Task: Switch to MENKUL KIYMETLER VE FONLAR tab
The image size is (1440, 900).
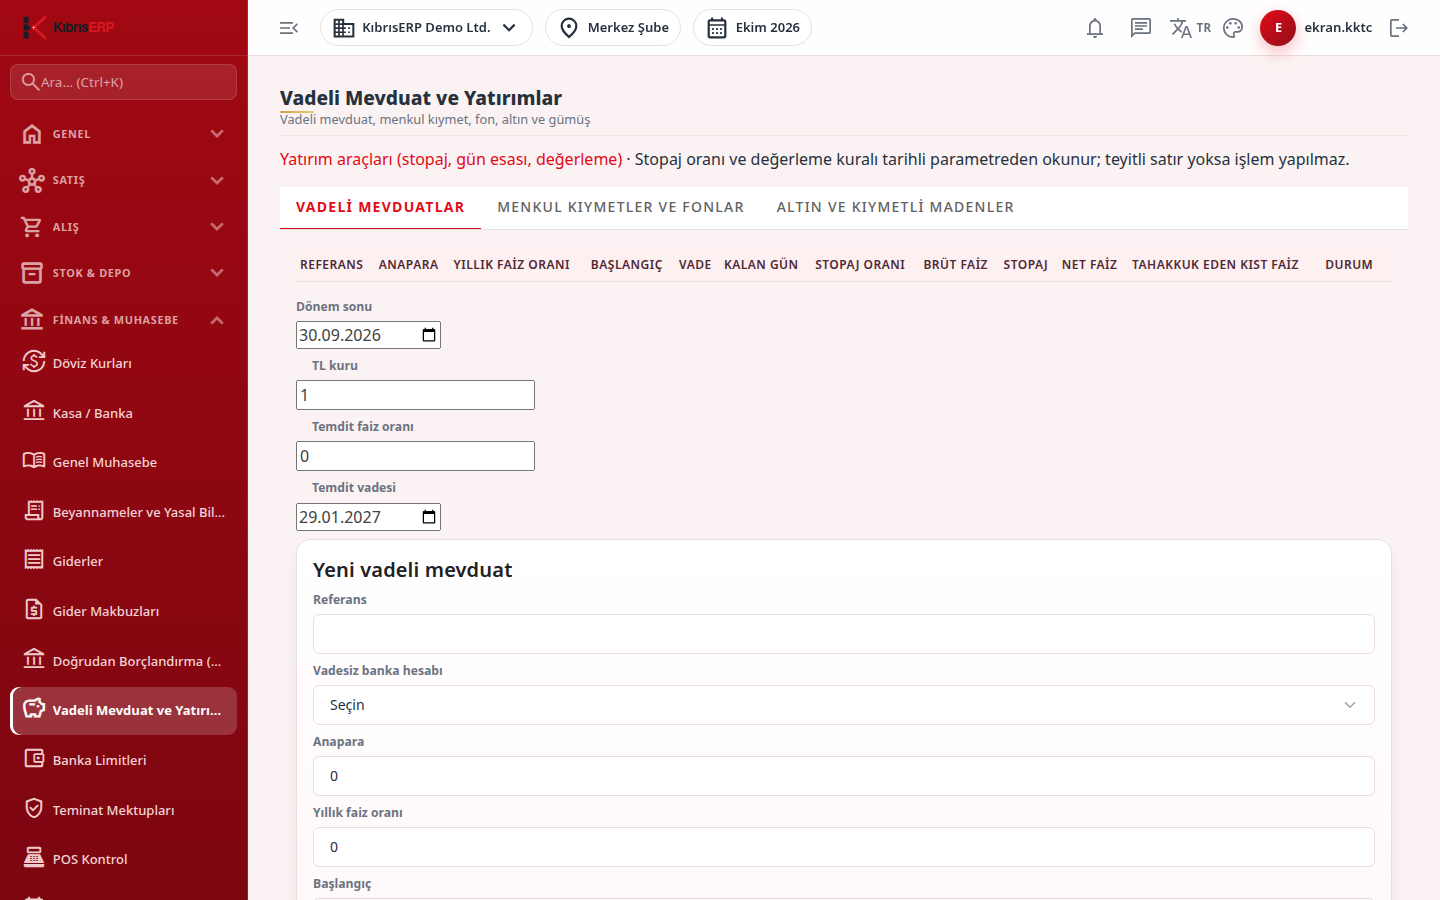Action: coord(621,207)
